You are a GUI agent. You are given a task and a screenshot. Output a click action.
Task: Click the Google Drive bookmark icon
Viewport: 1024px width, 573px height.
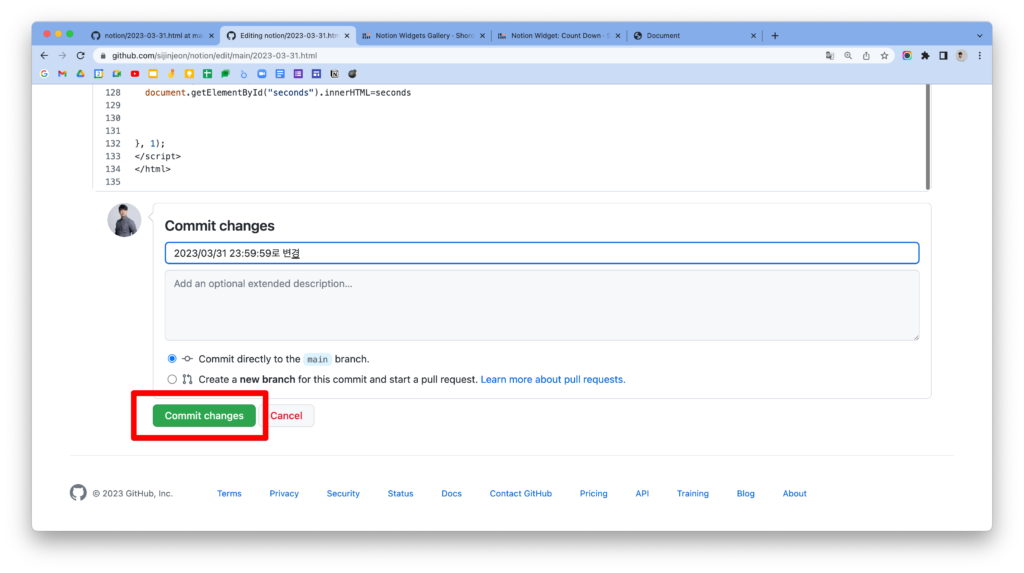pos(80,74)
